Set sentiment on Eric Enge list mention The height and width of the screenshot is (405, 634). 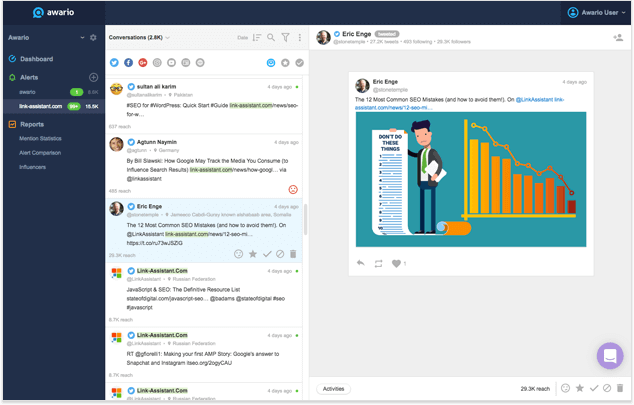coord(239,254)
